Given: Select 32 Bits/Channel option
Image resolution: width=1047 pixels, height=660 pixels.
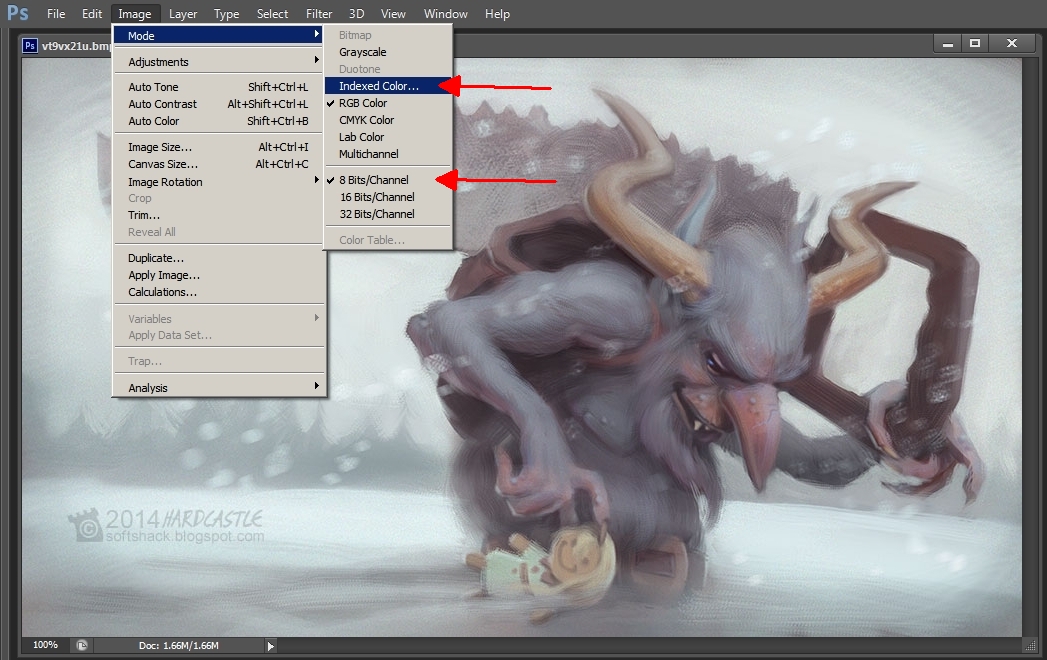Looking at the screenshot, I should click(388, 214).
